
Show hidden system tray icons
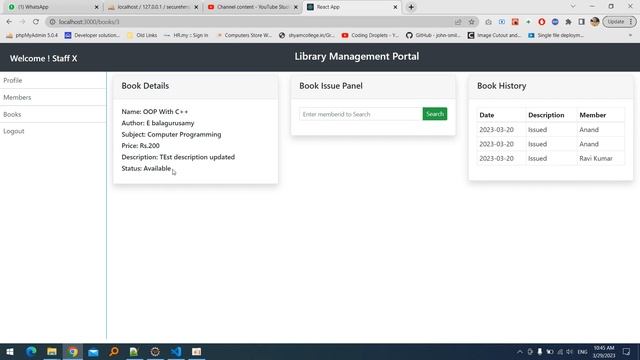point(520,351)
